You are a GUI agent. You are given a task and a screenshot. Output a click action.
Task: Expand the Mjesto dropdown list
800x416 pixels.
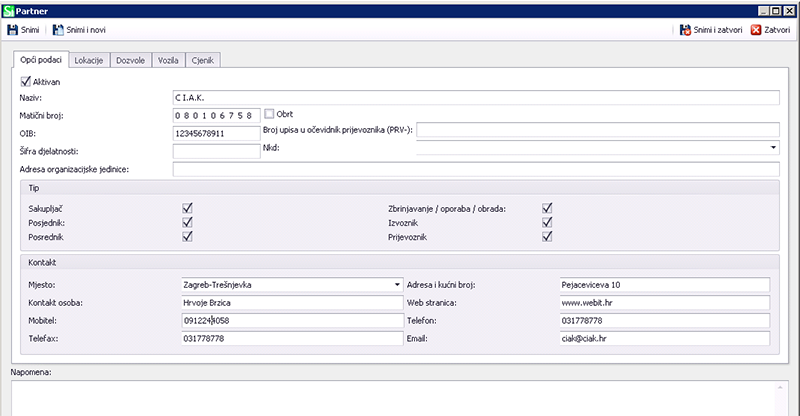[x=397, y=285]
